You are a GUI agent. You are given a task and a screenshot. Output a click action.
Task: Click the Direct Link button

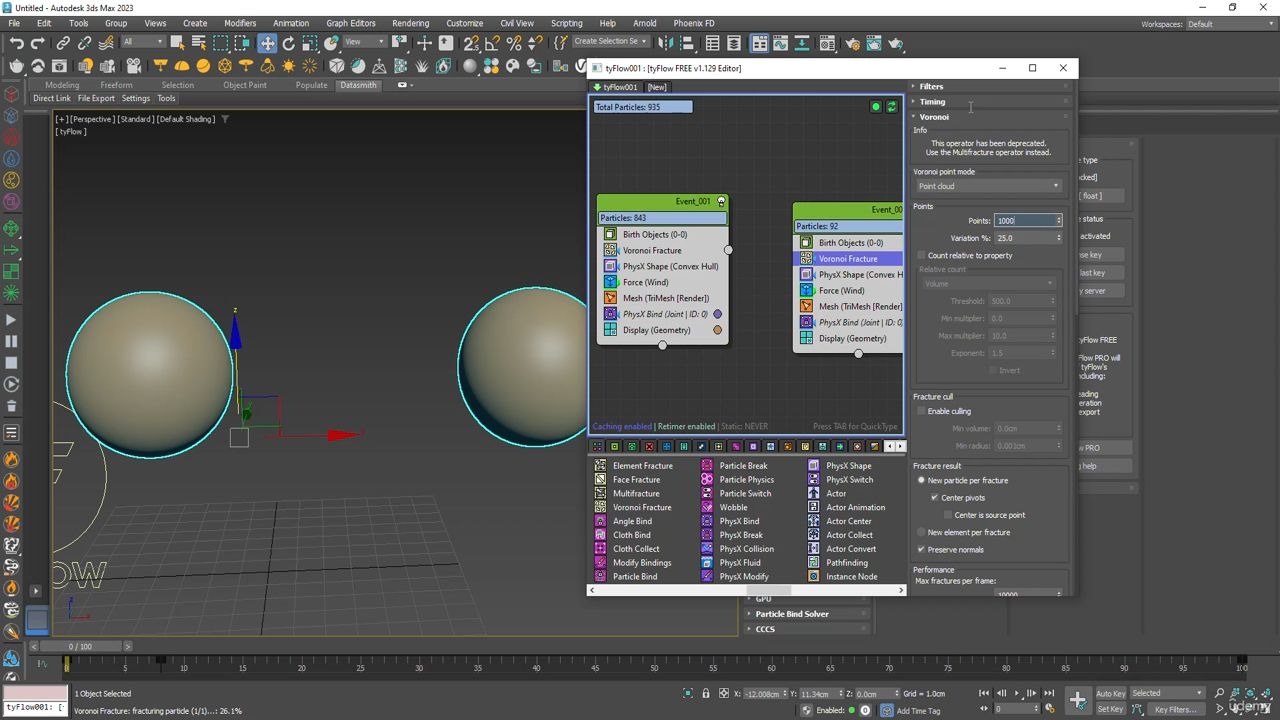pyautogui.click(x=52, y=98)
